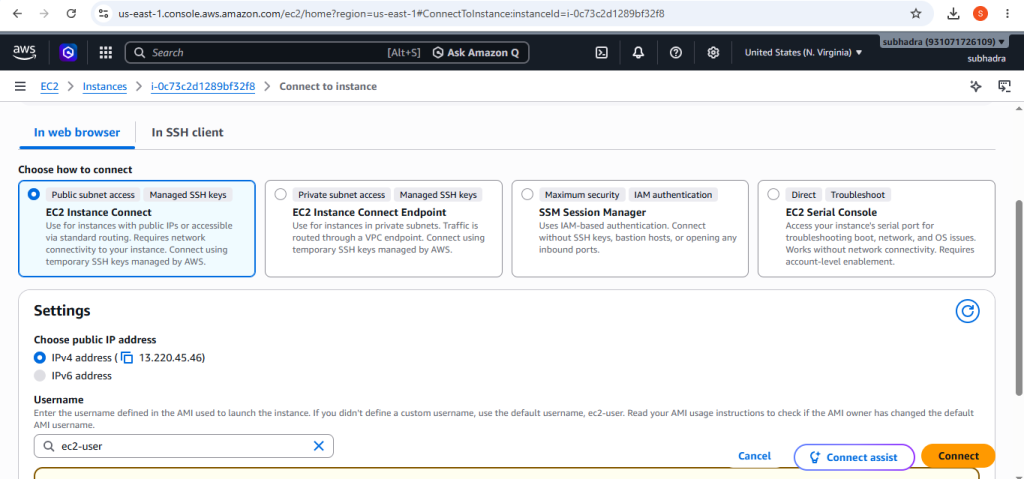Image resolution: width=1024 pixels, height=479 pixels.
Task: Click the Choose how to connect label
Action: [75, 170]
